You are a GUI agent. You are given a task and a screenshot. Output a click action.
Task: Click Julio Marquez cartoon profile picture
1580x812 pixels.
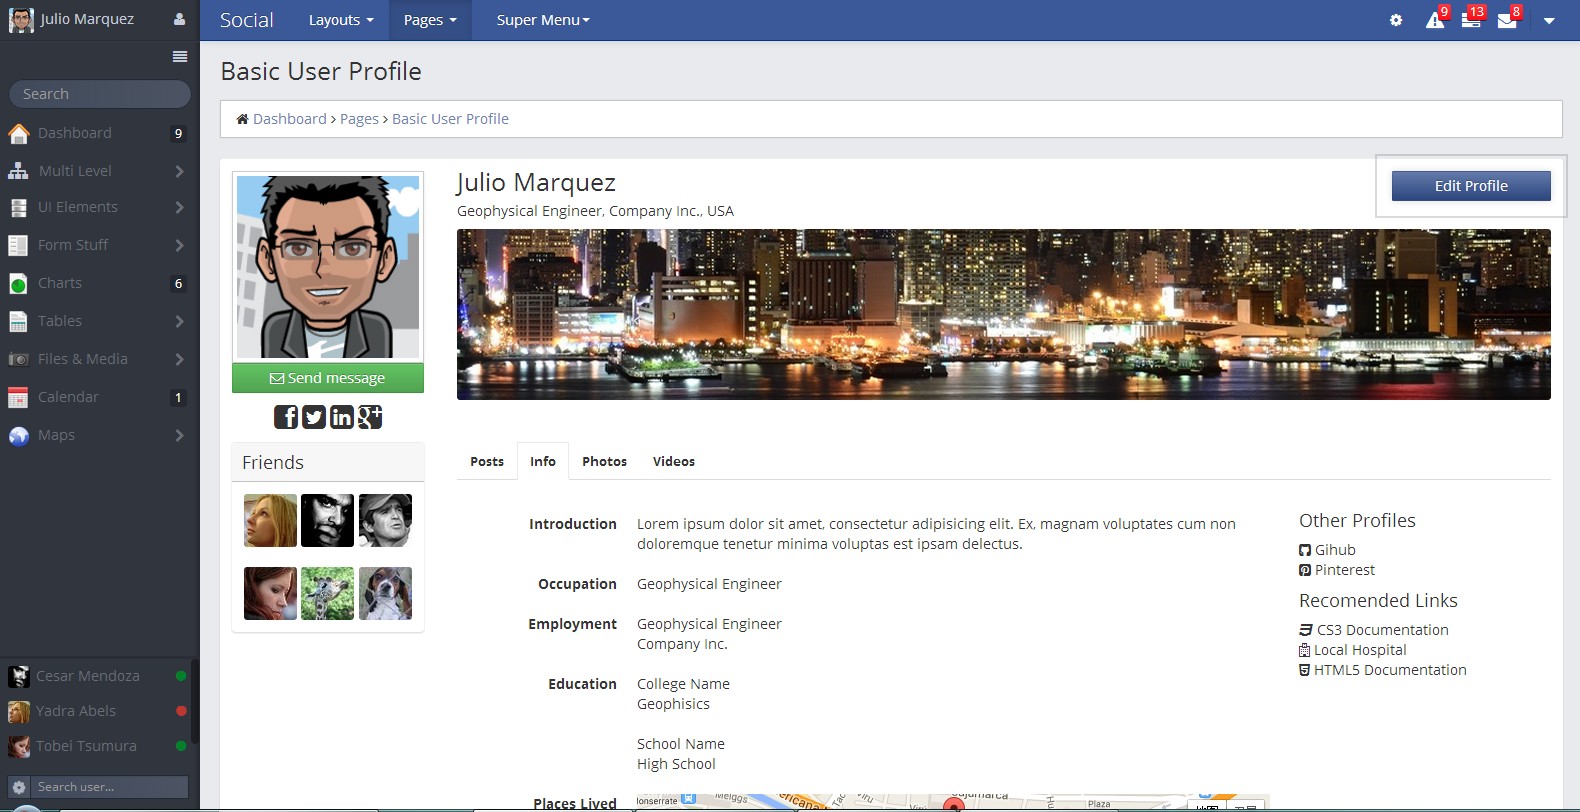point(328,266)
